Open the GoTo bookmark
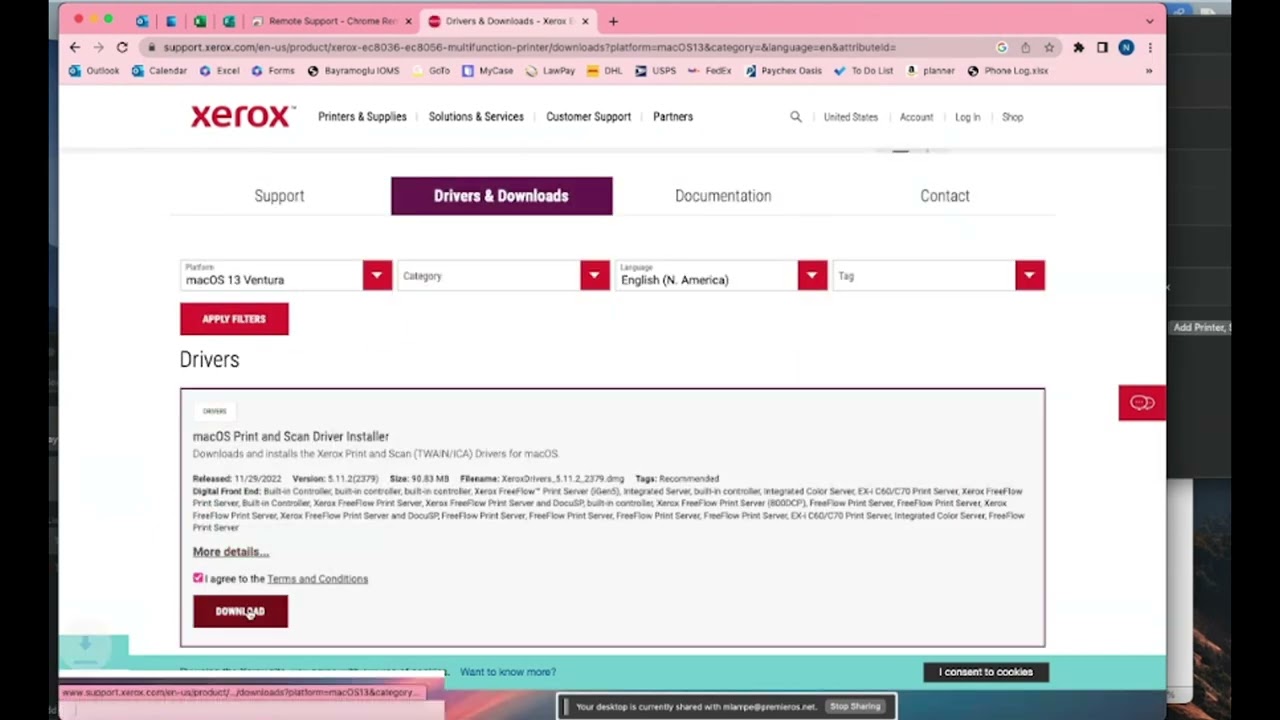Screen dimensions: 1280x720 (x=432, y=71)
